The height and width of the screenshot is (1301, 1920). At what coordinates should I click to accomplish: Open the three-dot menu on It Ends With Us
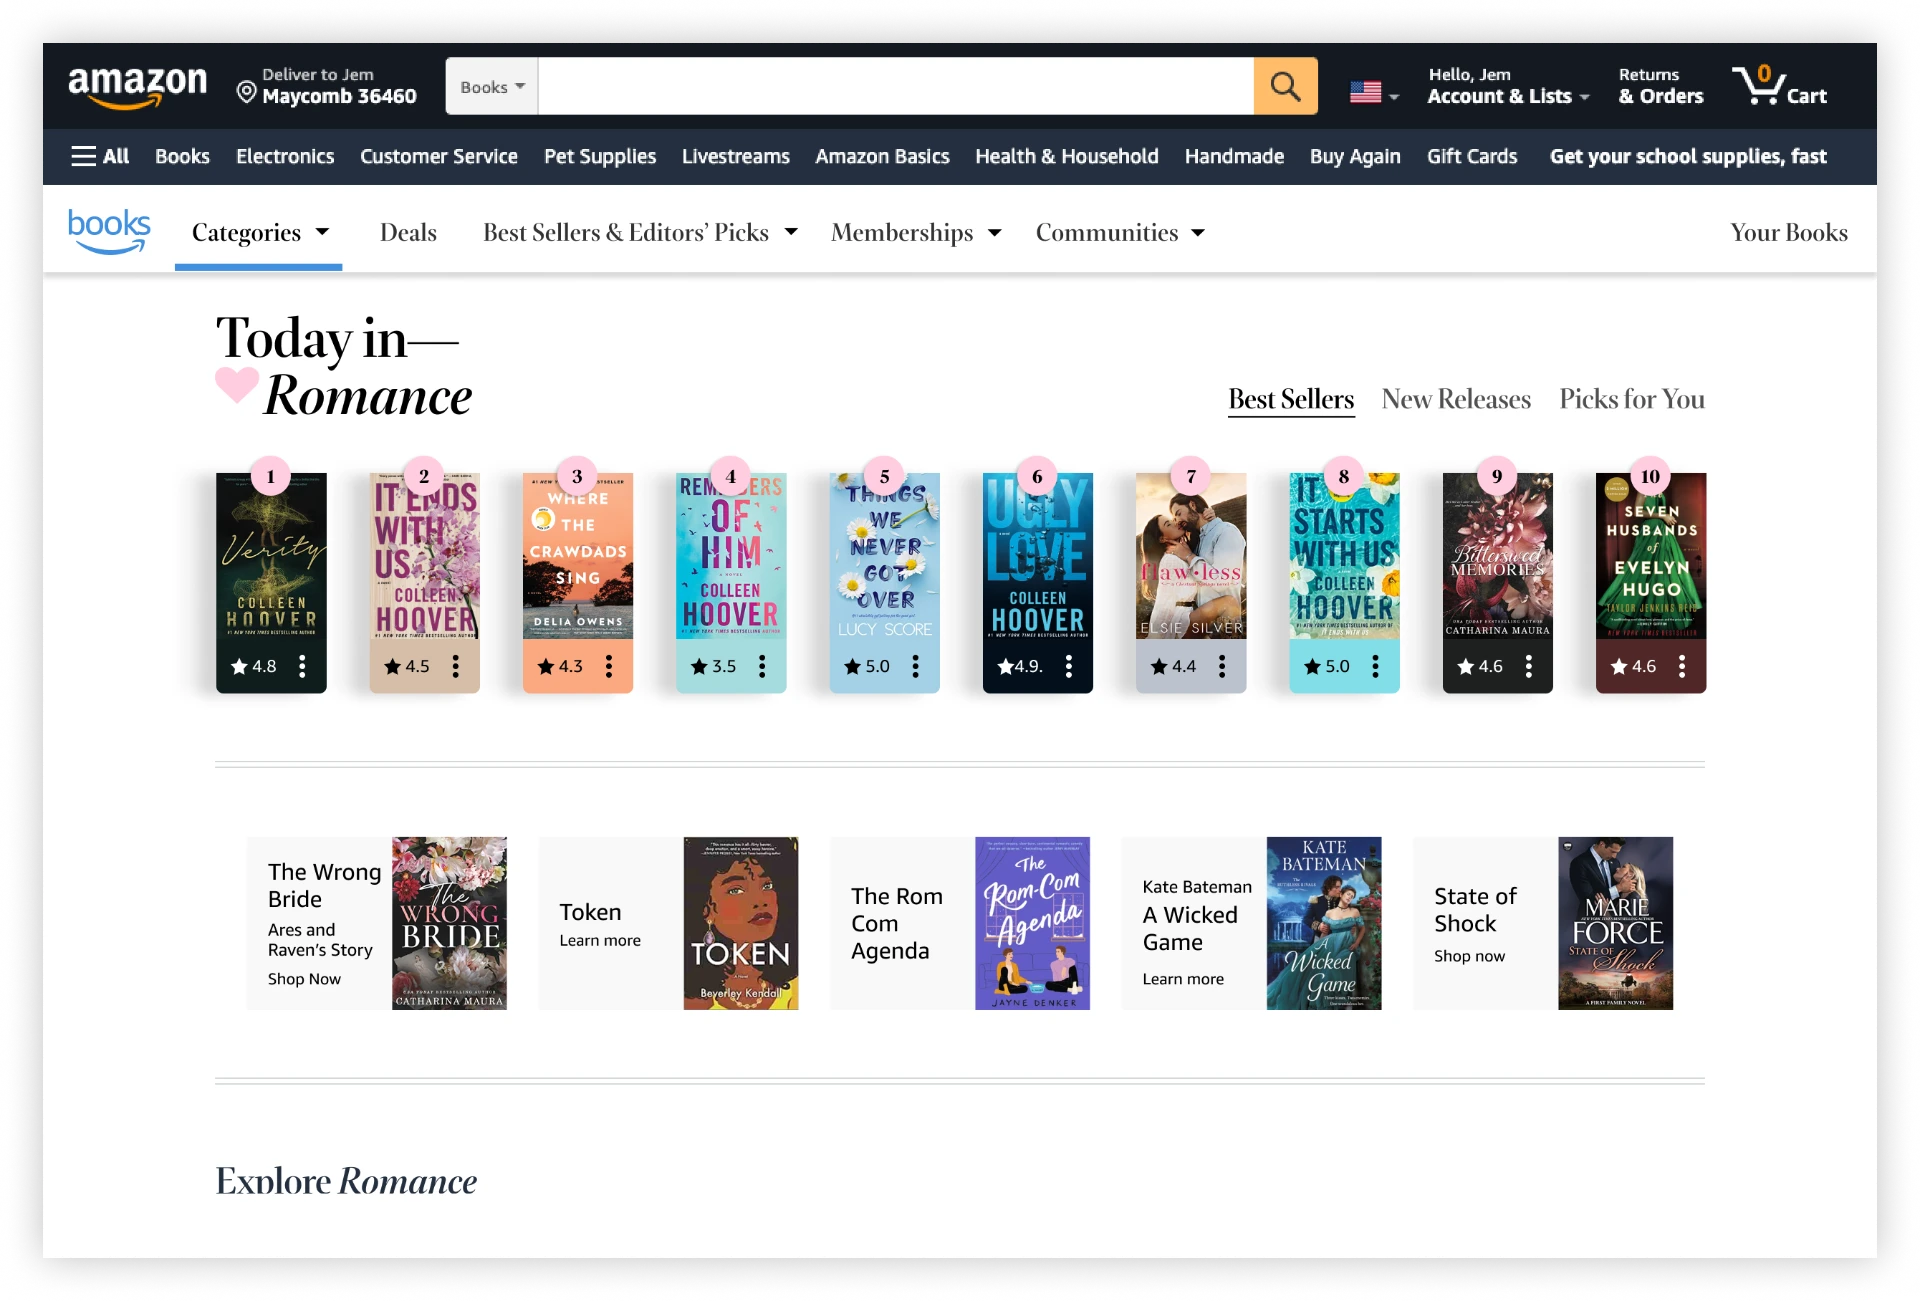tap(455, 666)
